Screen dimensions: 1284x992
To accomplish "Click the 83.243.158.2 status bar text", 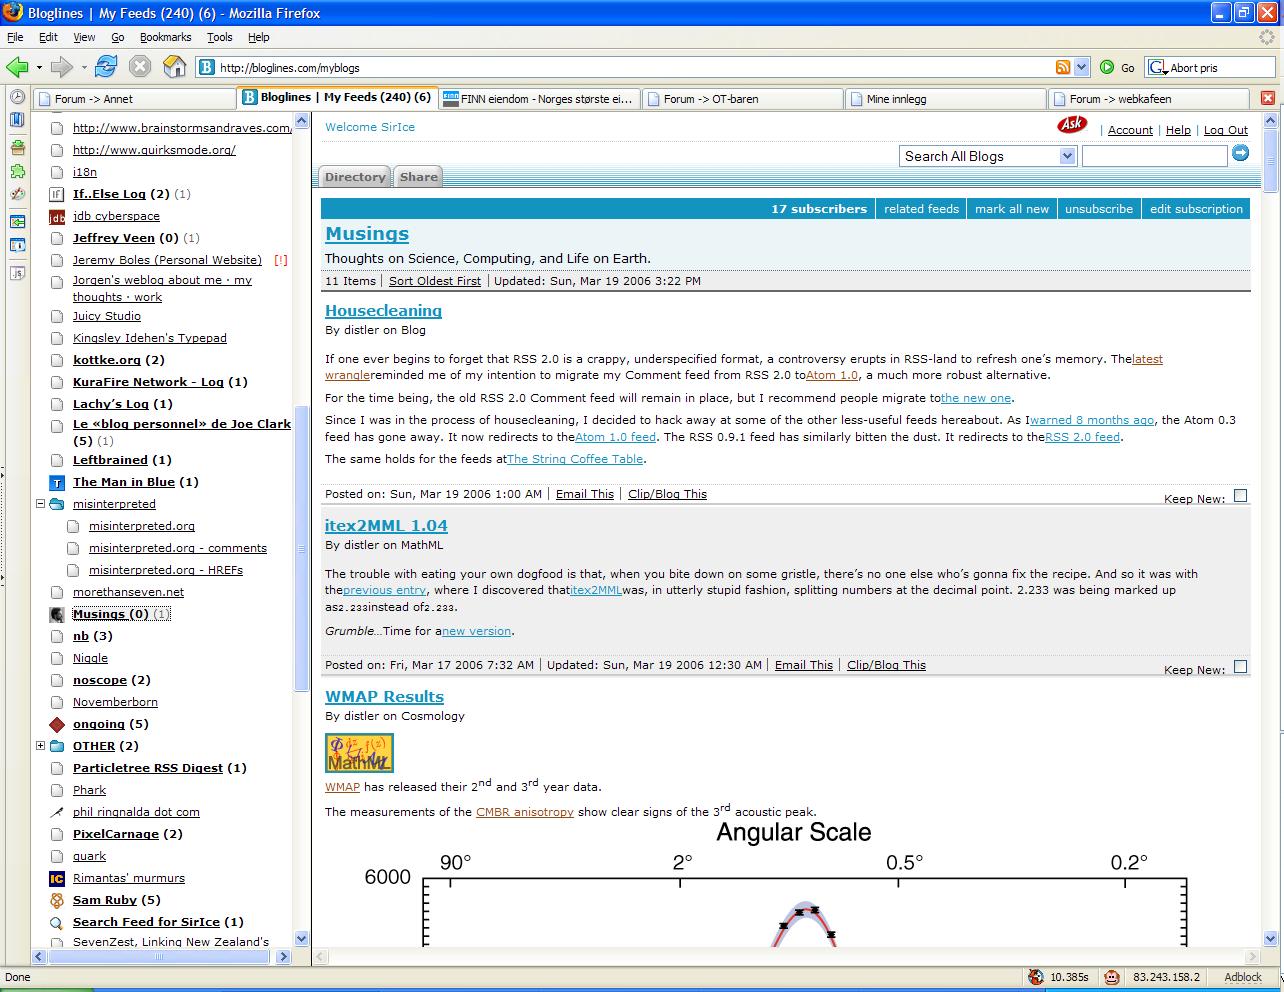I will (1167, 977).
